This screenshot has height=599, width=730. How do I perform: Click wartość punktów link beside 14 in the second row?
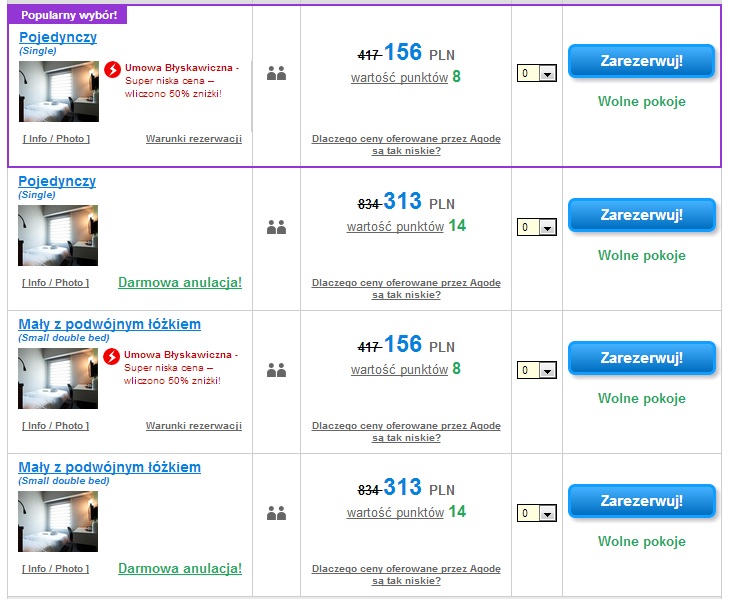pos(395,227)
